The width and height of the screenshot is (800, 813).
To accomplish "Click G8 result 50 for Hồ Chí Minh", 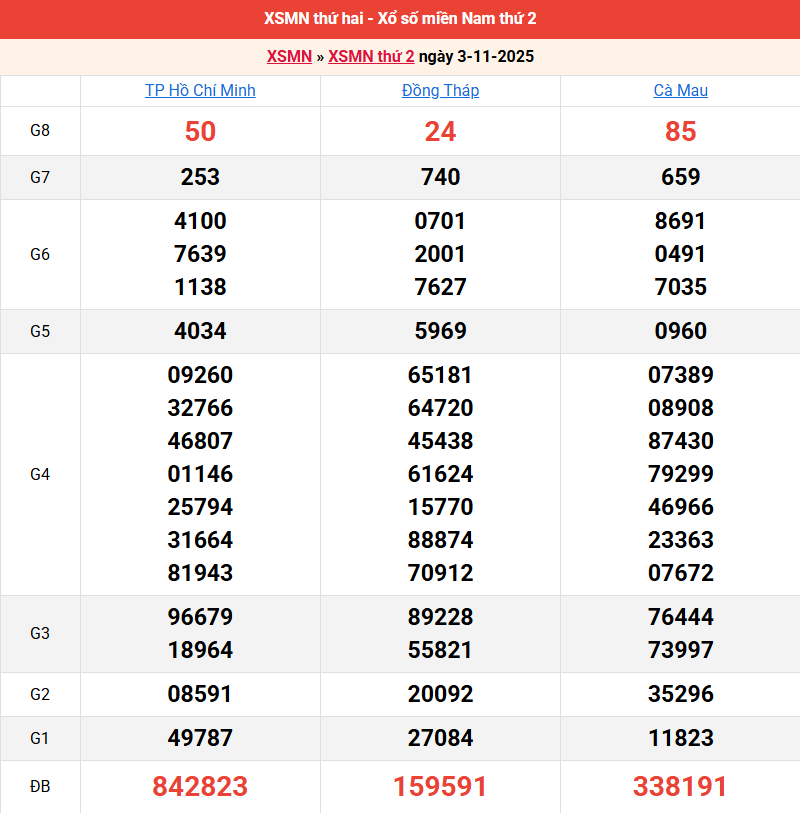I will pos(200,131).
